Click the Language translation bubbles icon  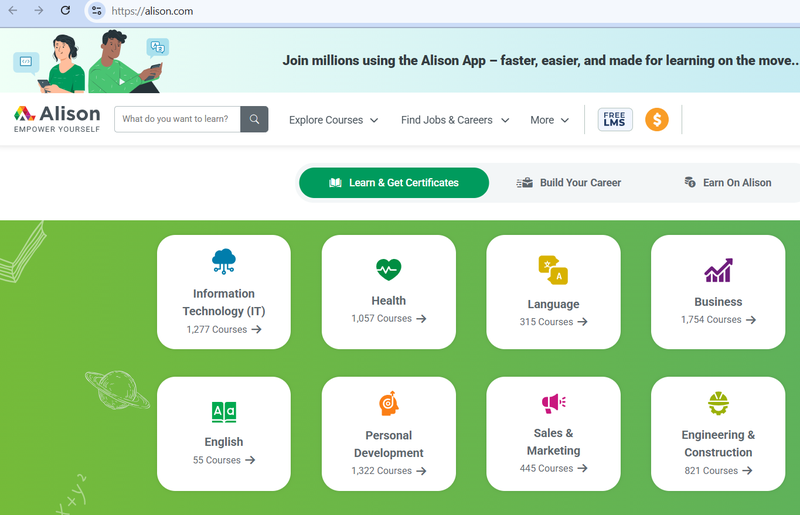click(553, 270)
